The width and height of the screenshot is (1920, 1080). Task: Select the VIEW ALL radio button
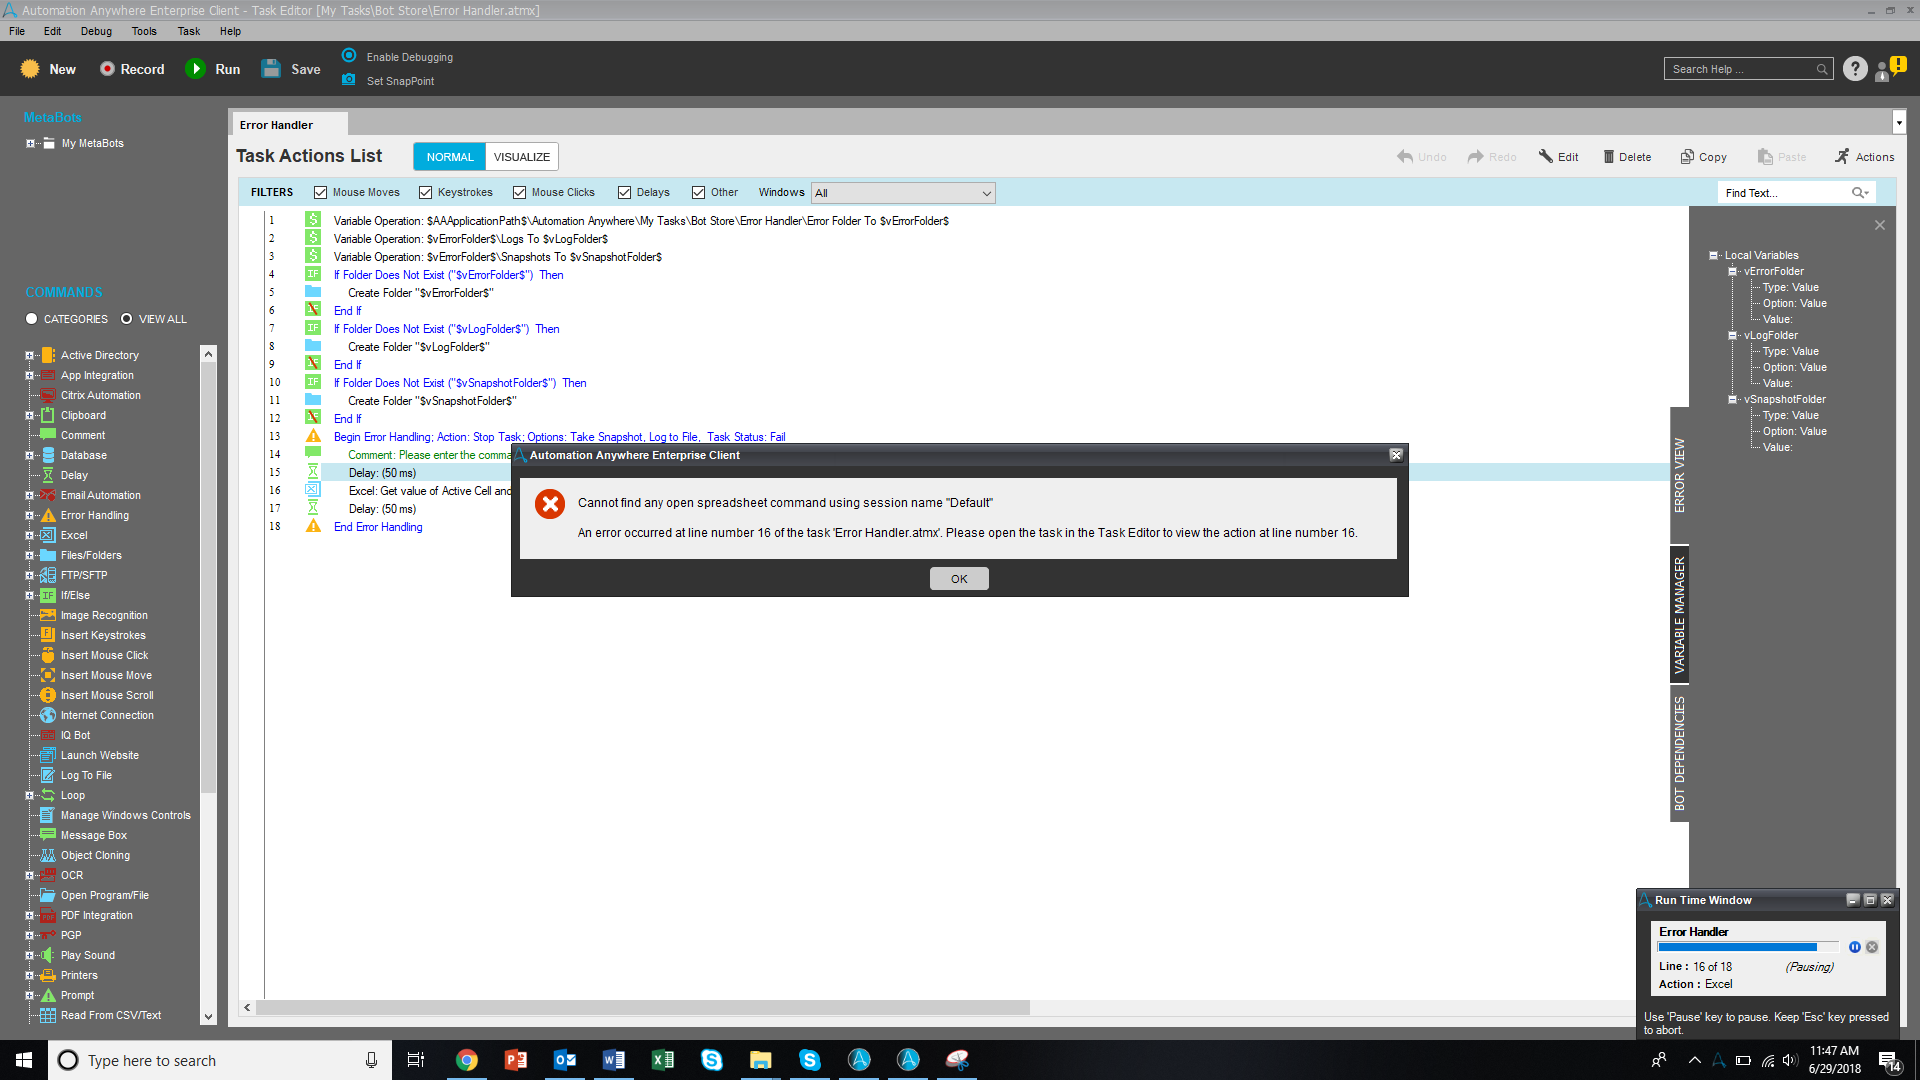point(127,319)
